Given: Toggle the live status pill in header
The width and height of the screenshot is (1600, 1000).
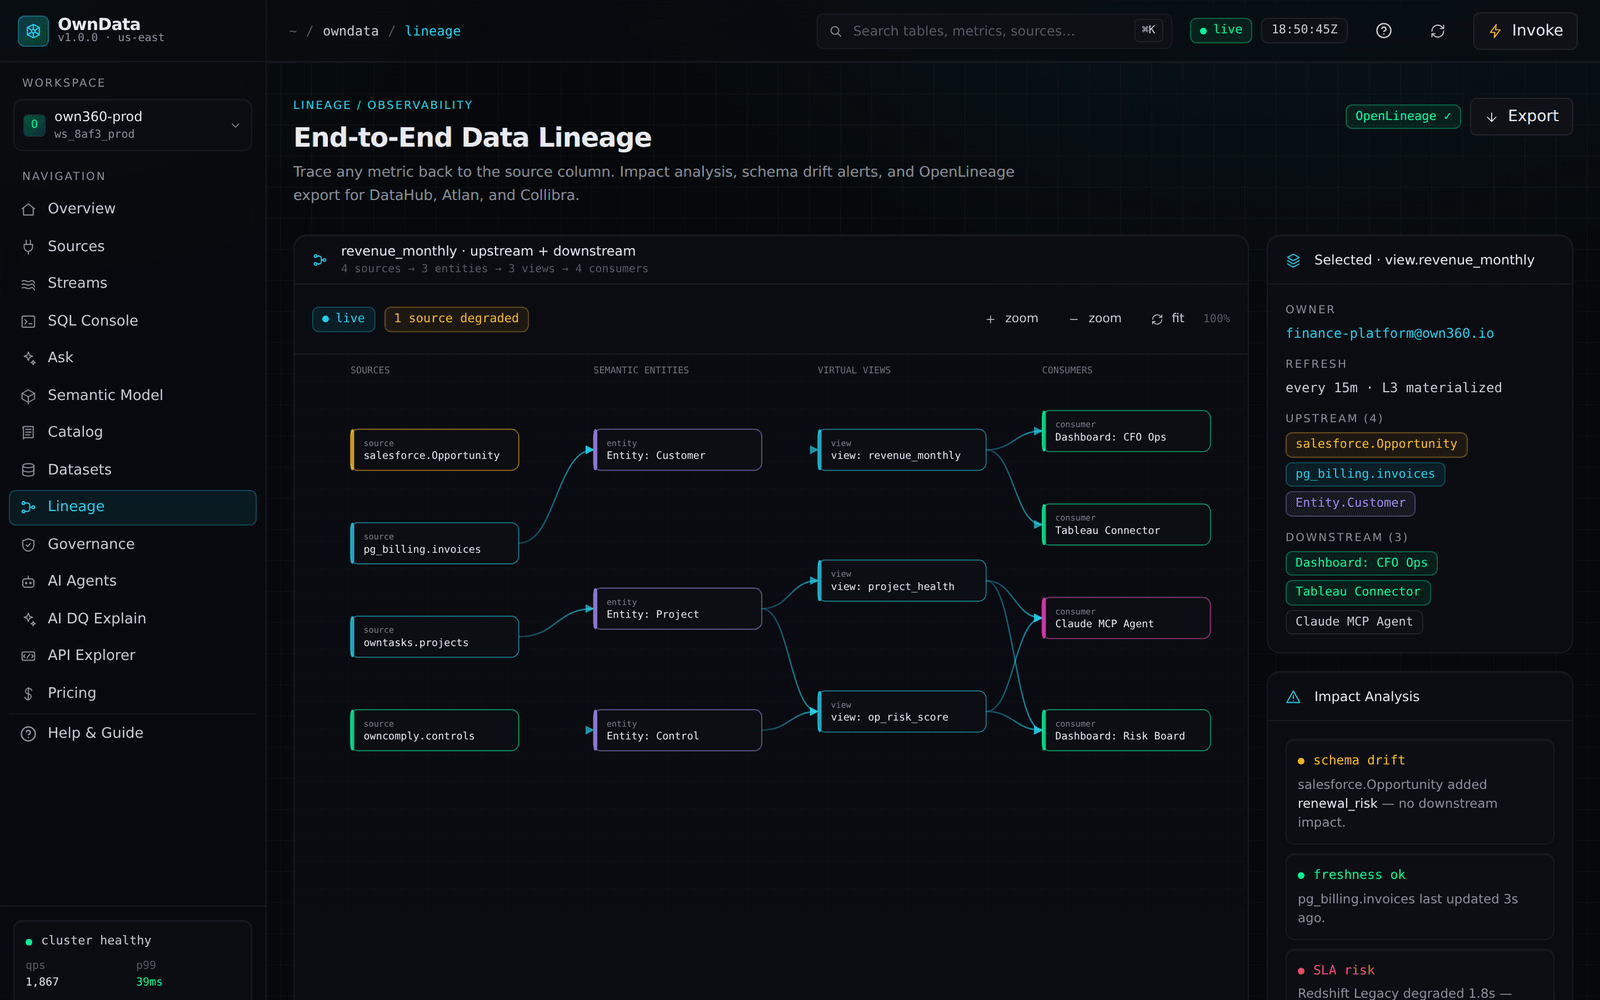Looking at the screenshot, I should coord(1221,30).
